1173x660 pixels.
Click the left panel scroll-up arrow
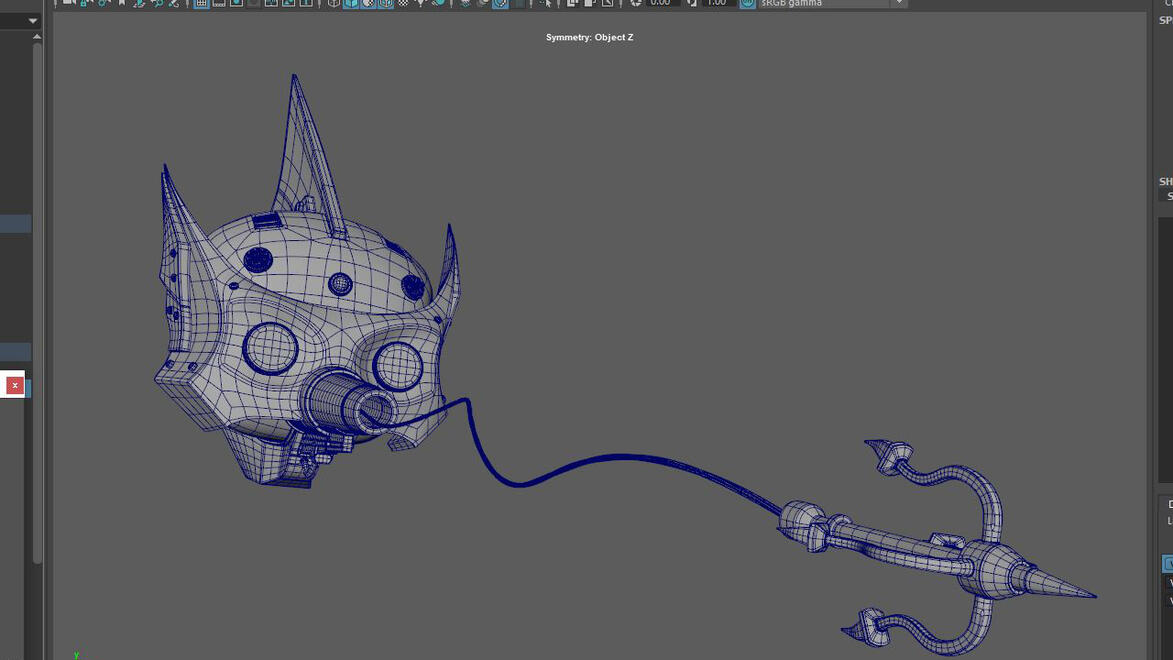coord(37,37)
